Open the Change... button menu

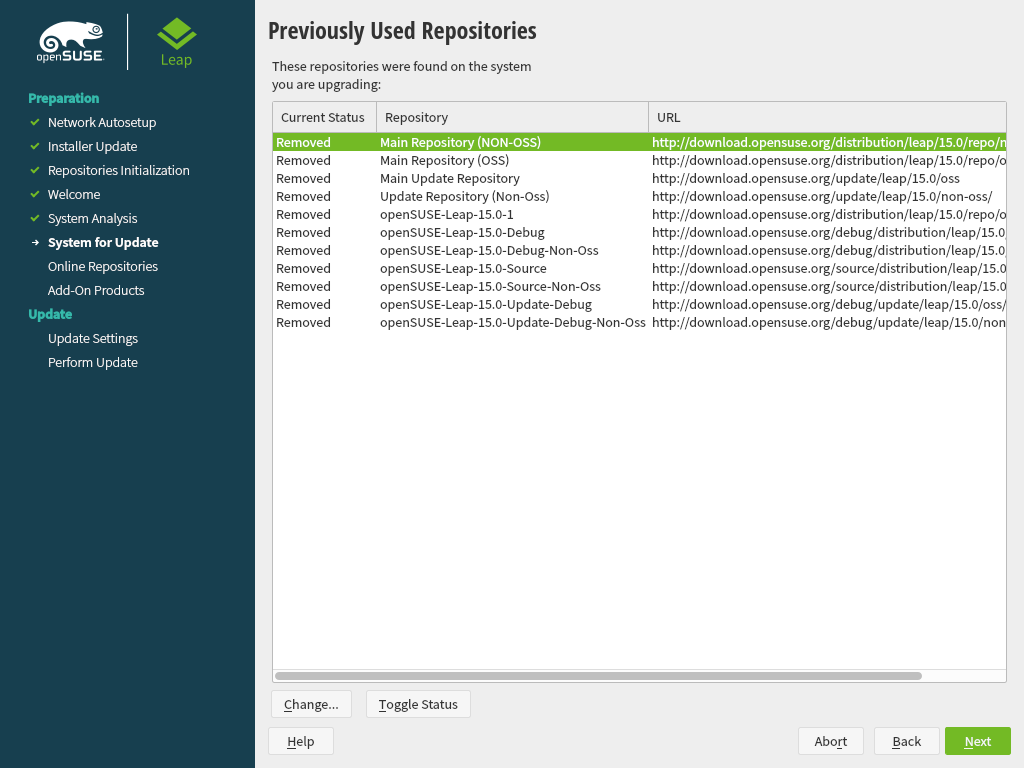pyautogui.click(x=311, y=704)
